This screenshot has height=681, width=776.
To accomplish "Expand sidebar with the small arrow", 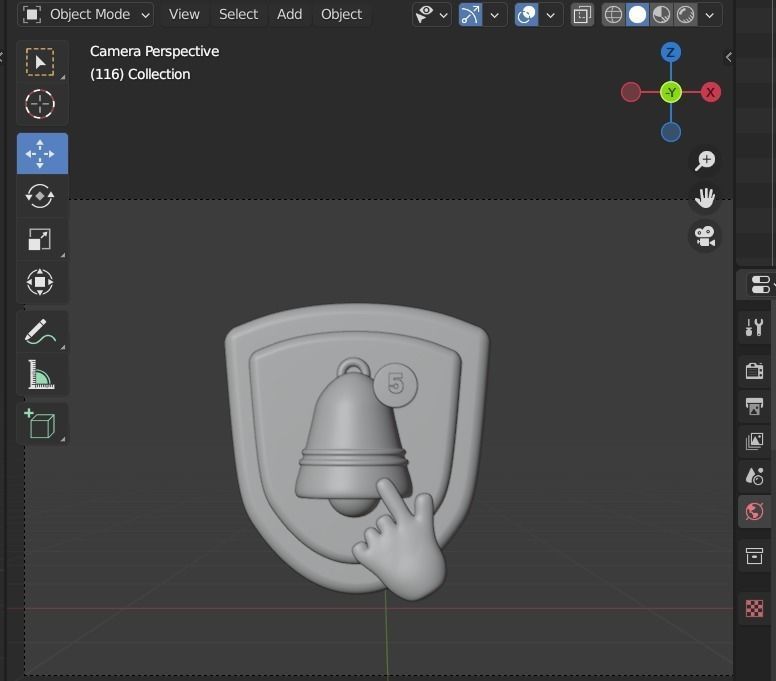I will point(728,57).
